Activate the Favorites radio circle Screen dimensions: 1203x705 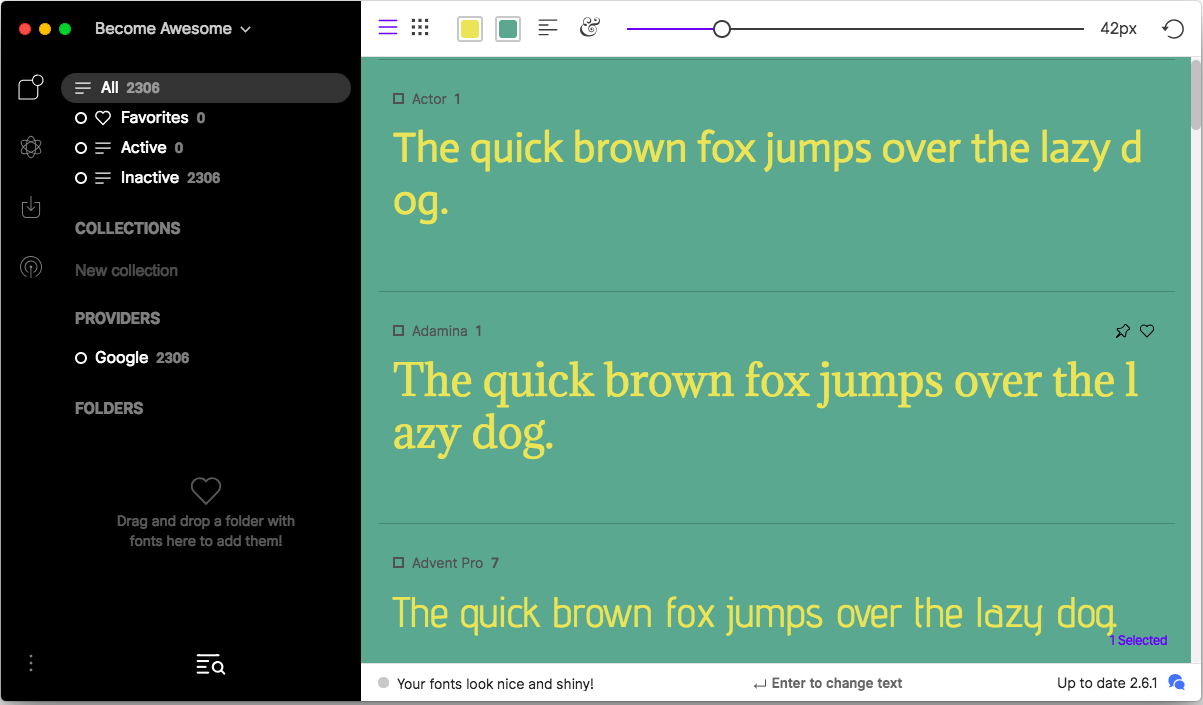point(81,118)
